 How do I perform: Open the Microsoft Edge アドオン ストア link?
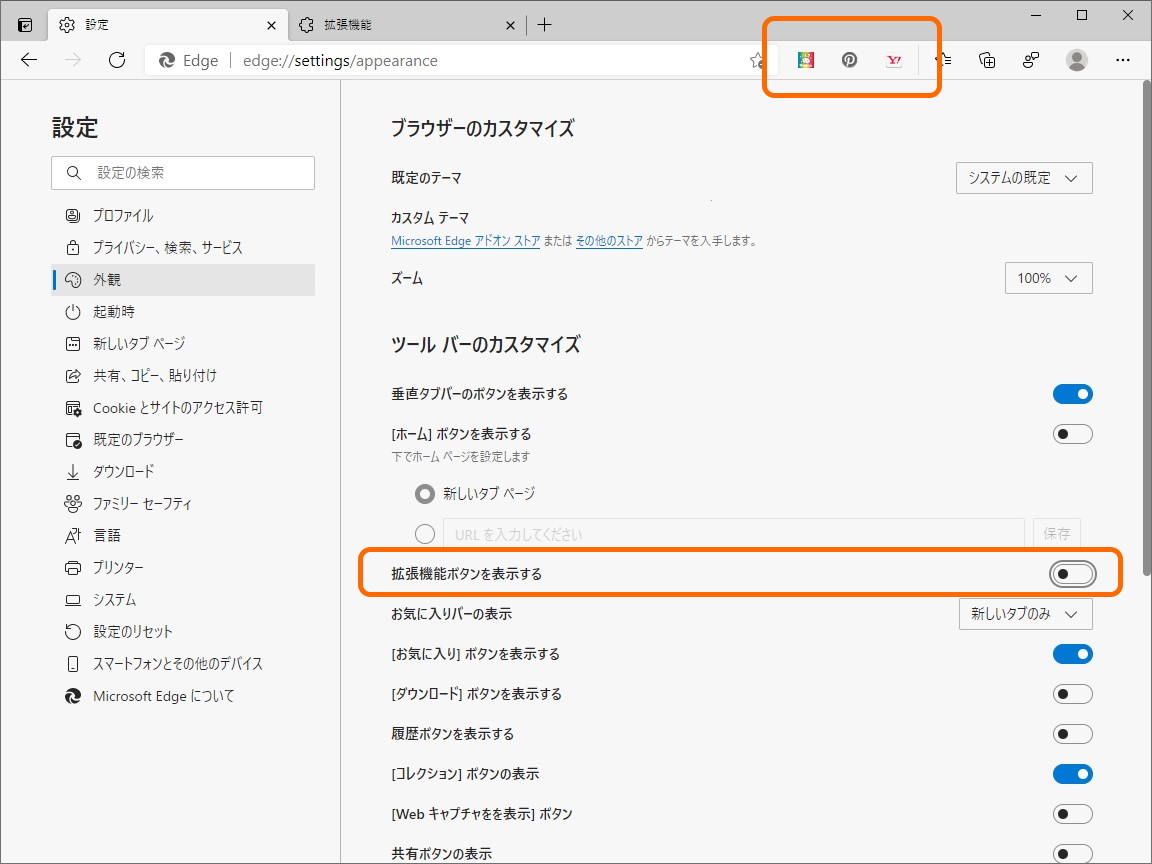[465, 240]
